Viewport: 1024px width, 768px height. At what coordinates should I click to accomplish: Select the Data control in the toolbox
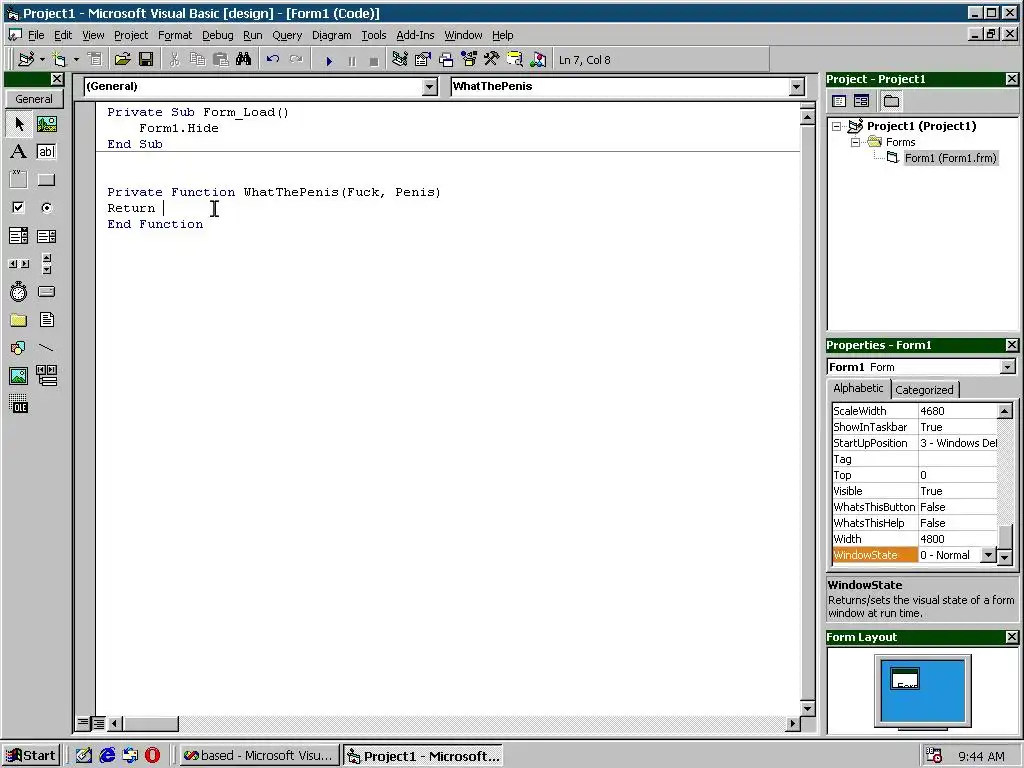pyautogui.click(x=46, y=376)
